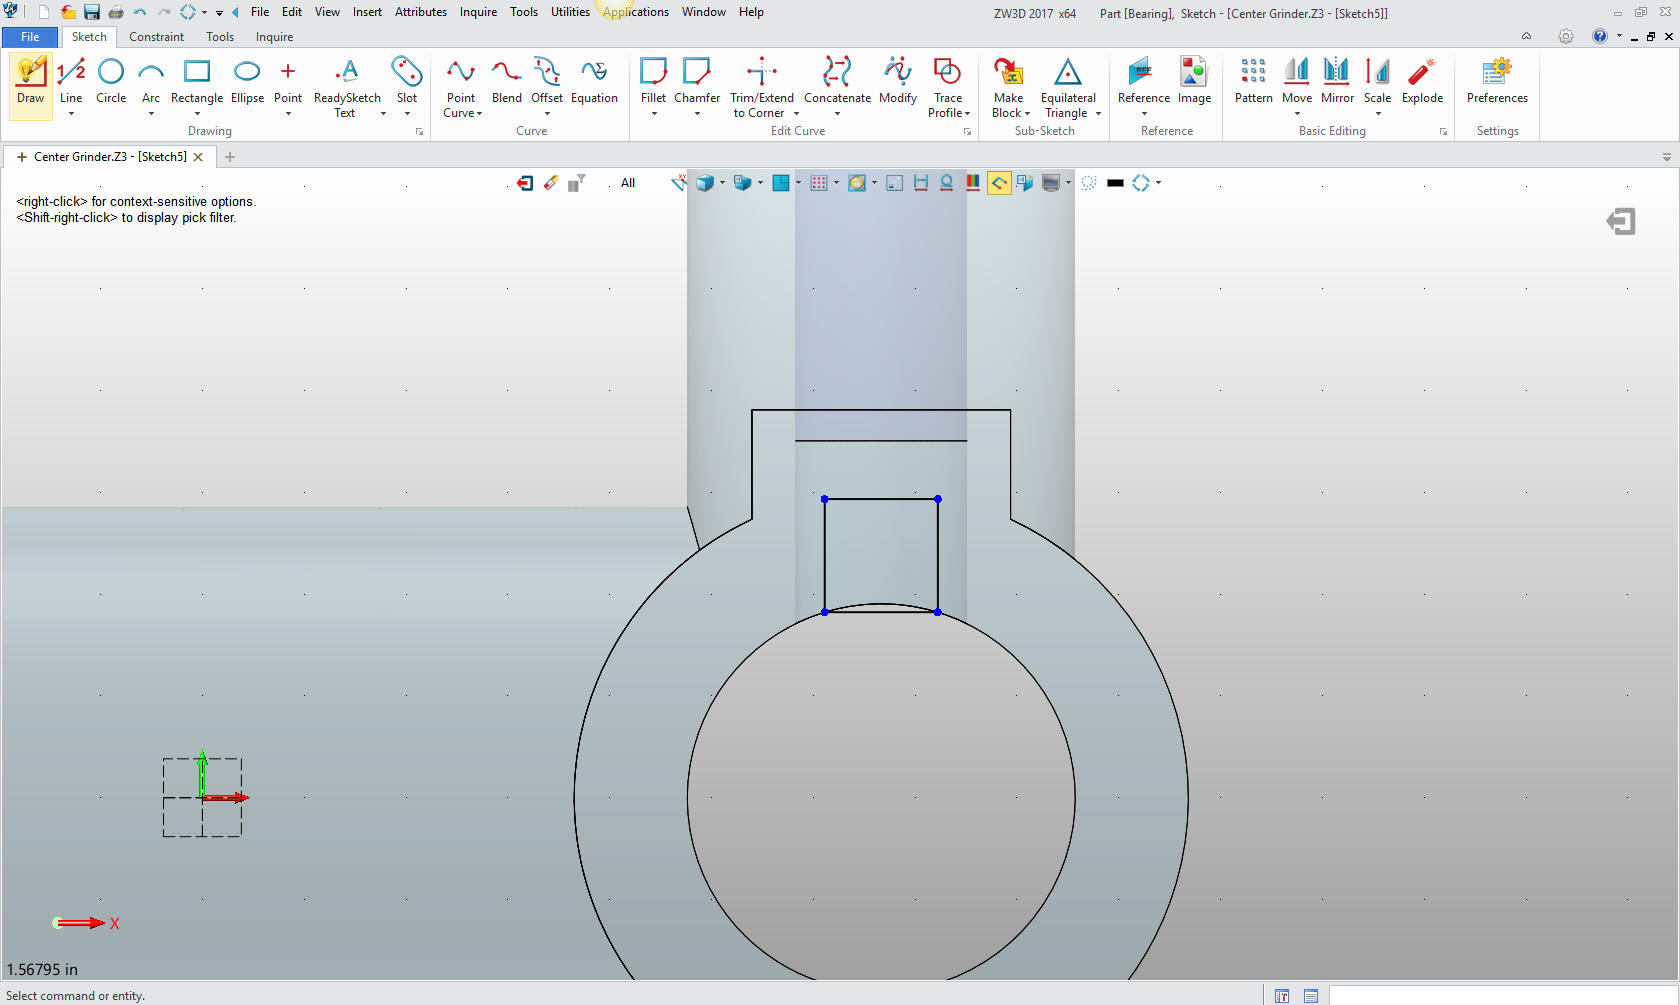Select the Ellipse tool
Image resolution: width=1680 pixels, height=1005 pixels.
247,80
